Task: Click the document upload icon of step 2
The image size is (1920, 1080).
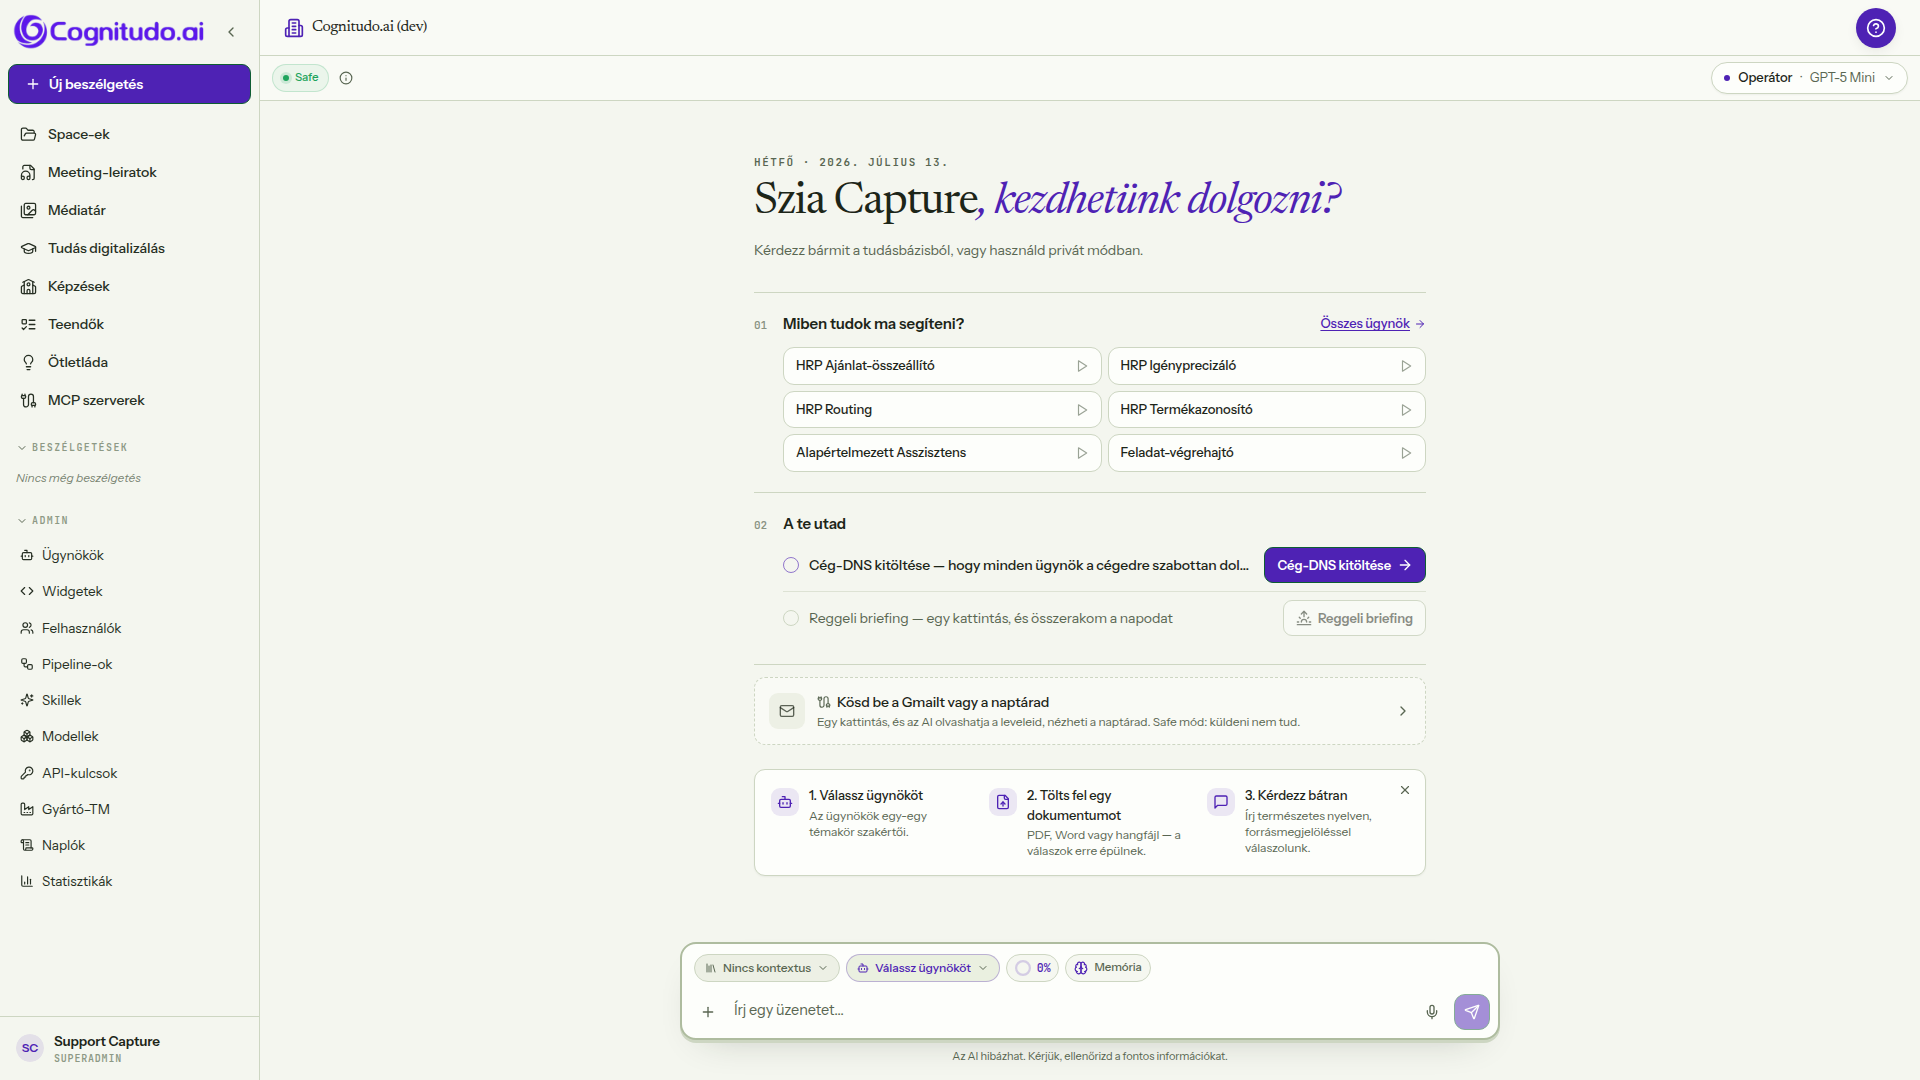Action: pyautogui.click(x=1002, y=802)
